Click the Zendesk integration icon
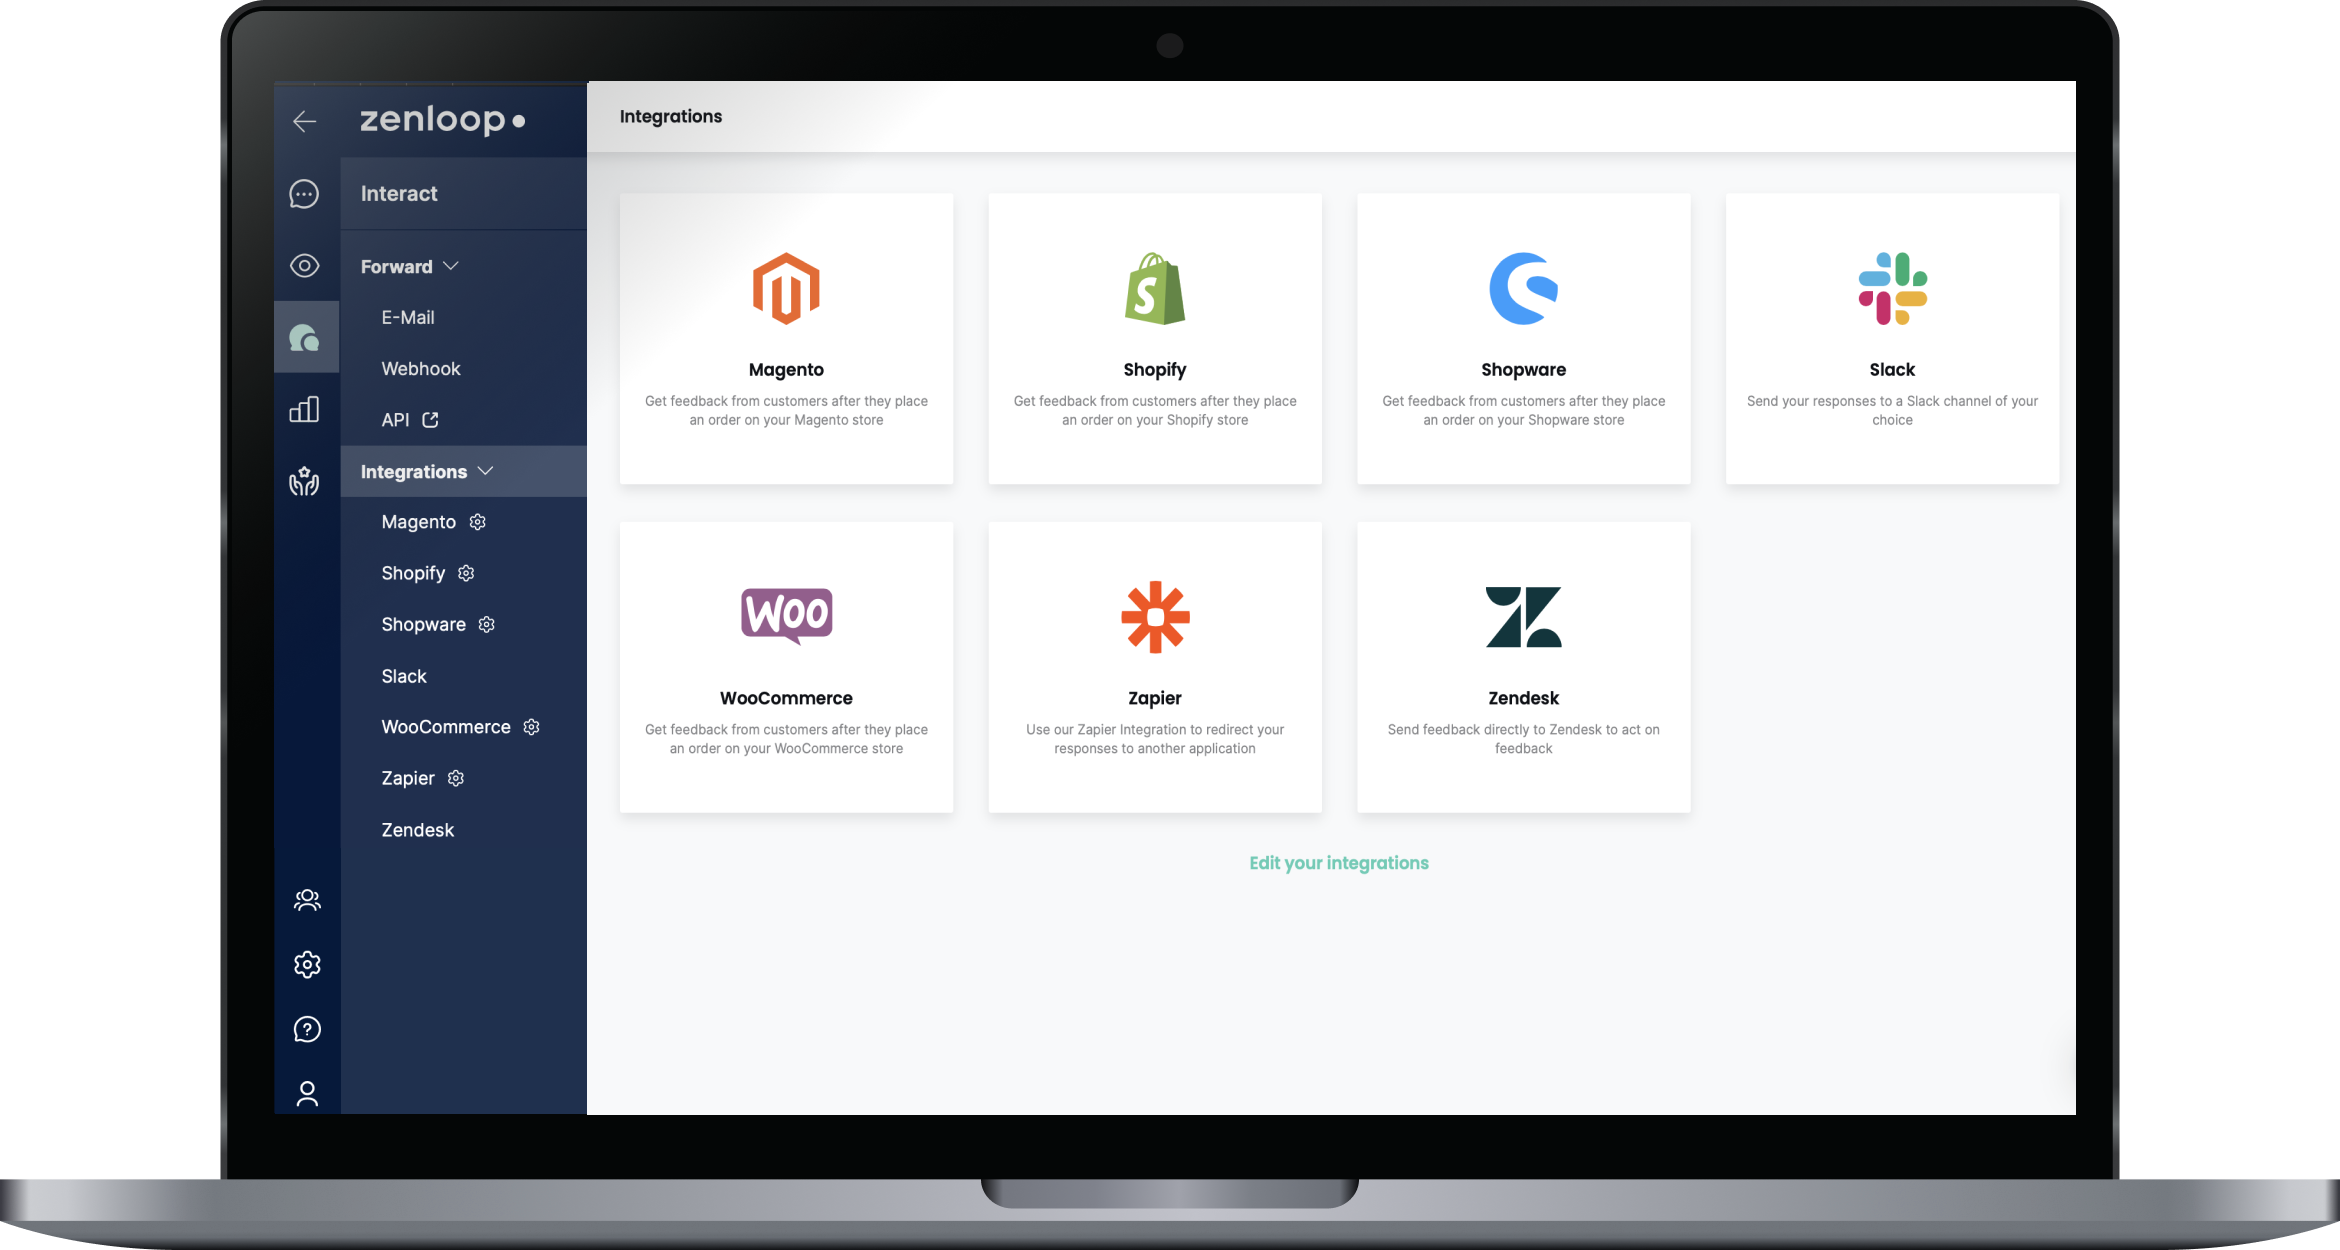The width and height of the screenshot is (2340, 1250). click(x=1523, y=616)
